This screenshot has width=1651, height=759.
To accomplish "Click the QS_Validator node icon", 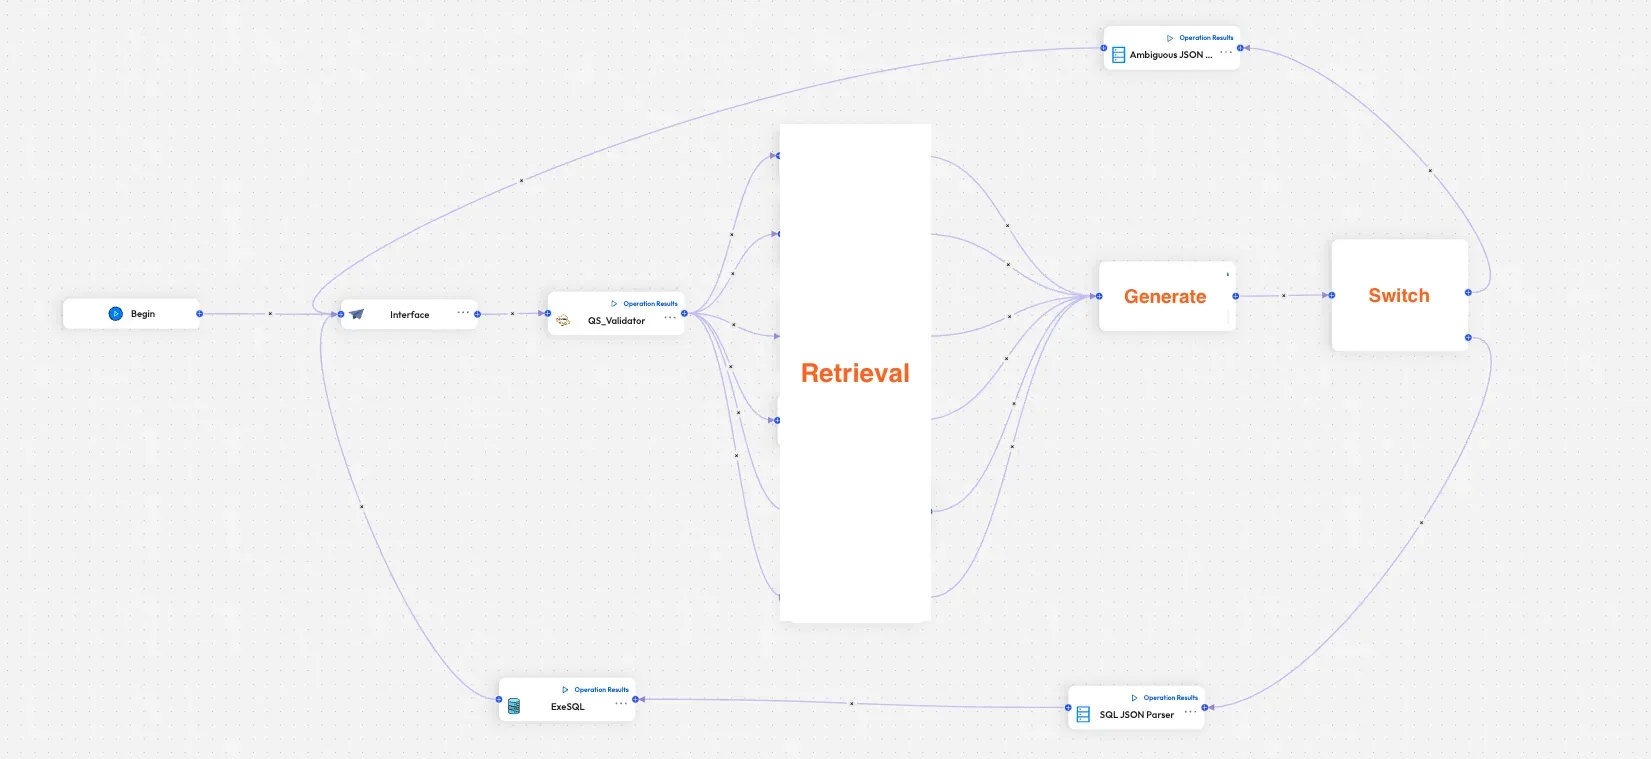I will (x=563, y=321).
